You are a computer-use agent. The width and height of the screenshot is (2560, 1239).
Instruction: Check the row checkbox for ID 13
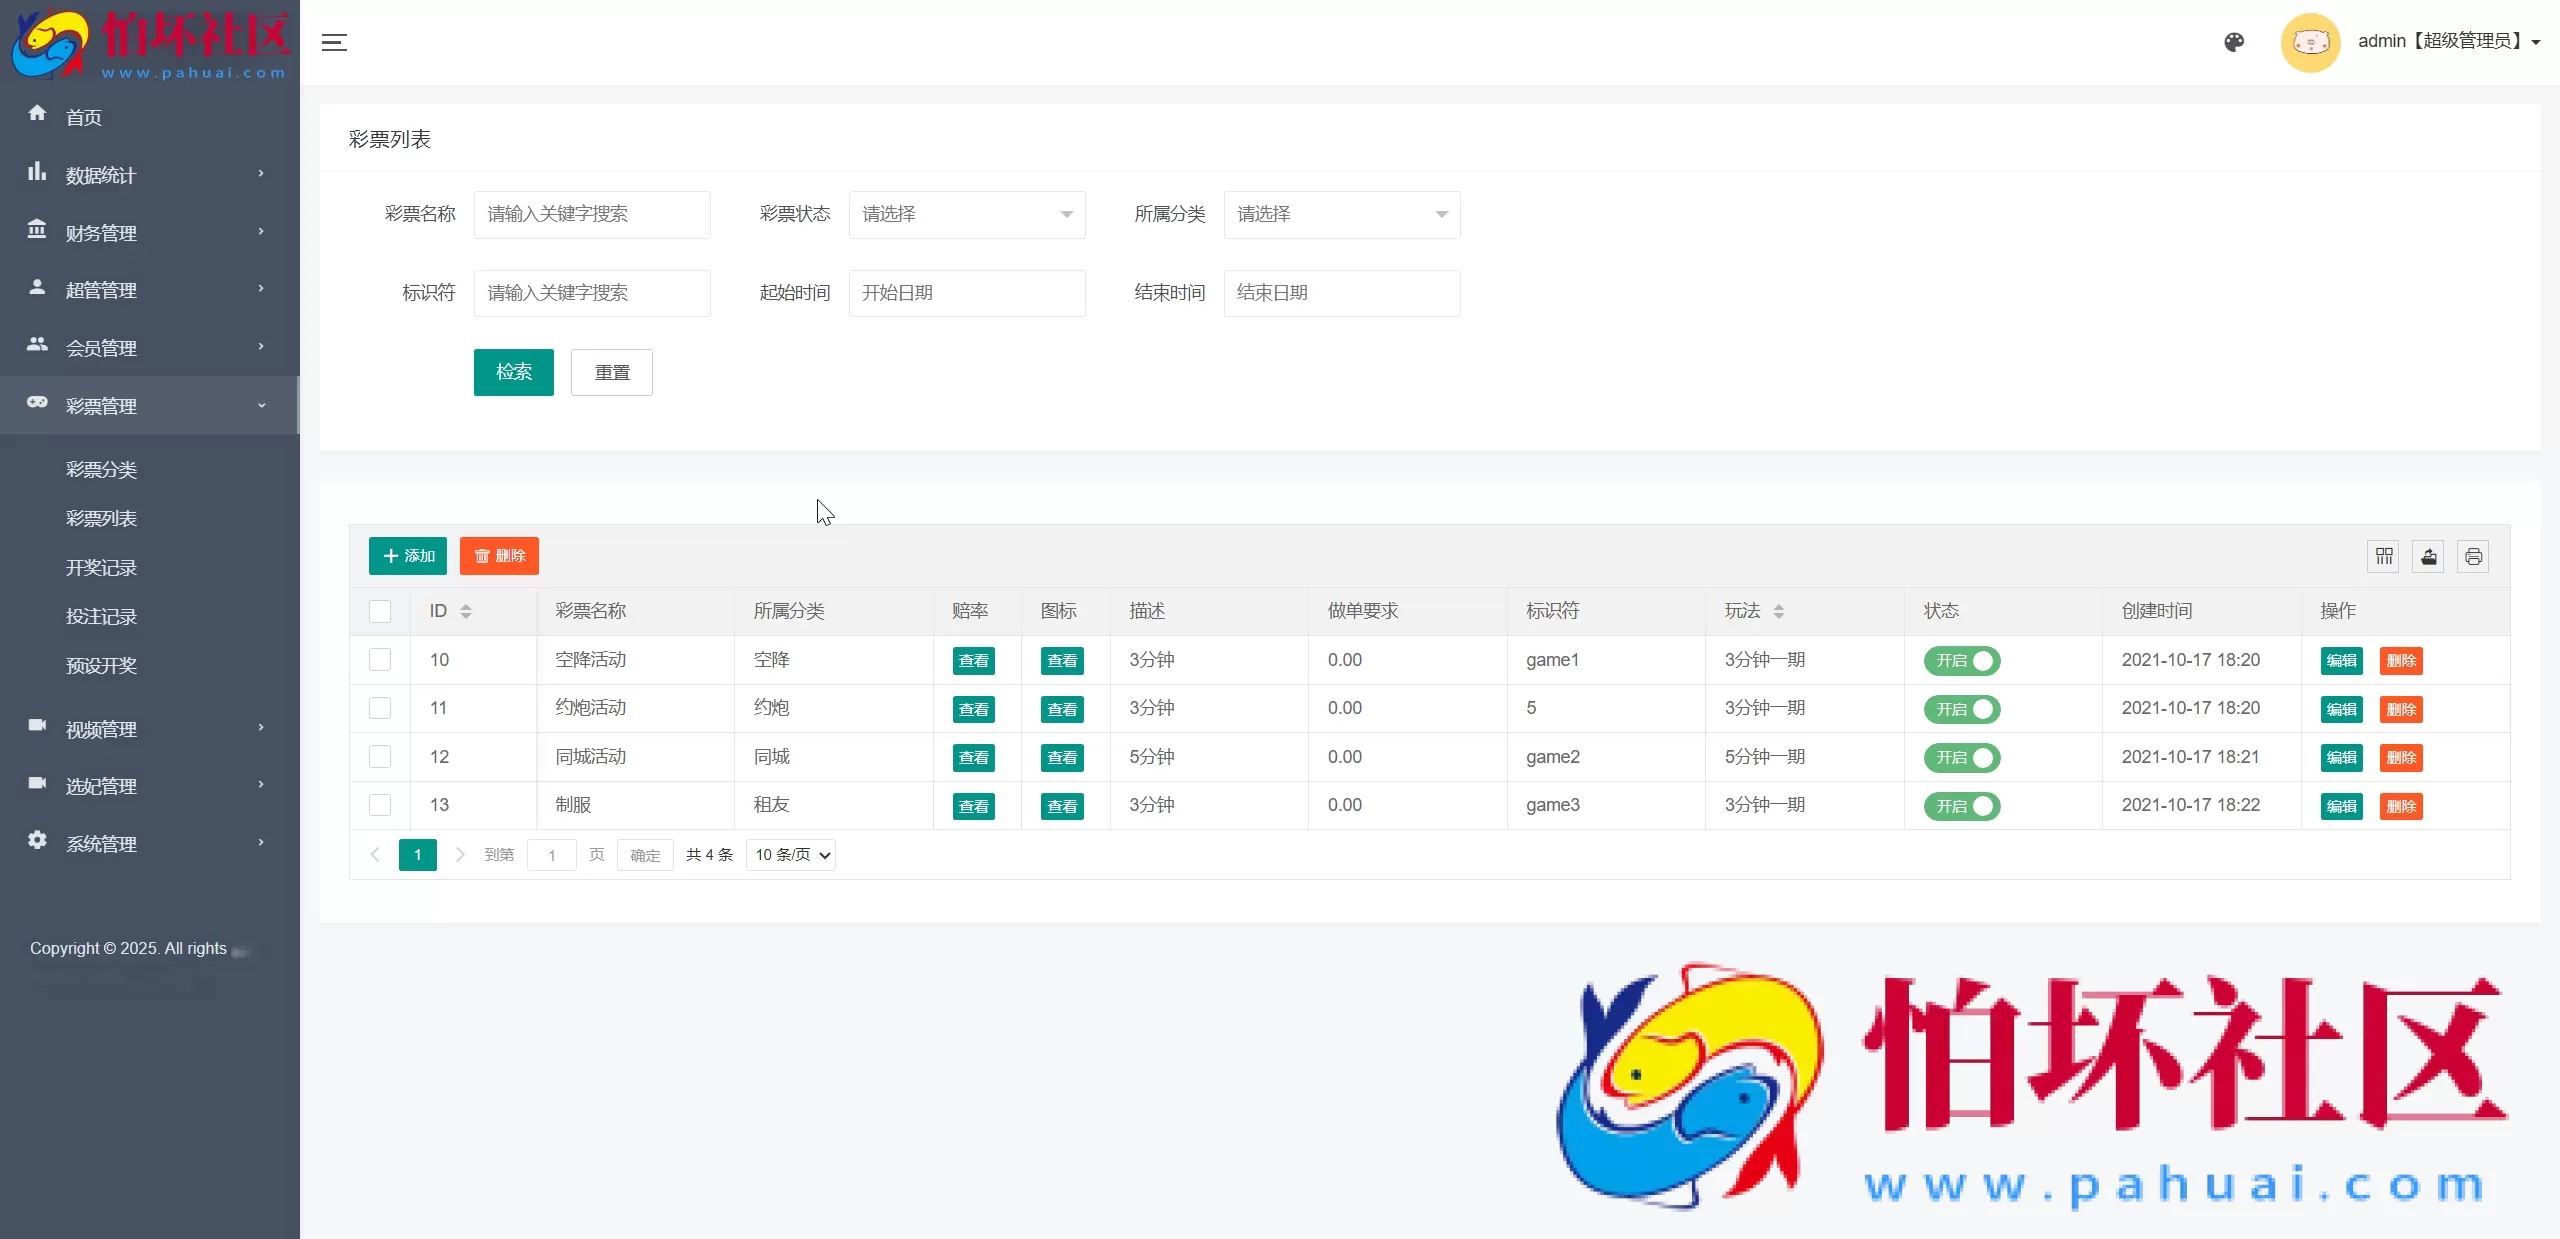pyautogui.click(x=380, y=805)
